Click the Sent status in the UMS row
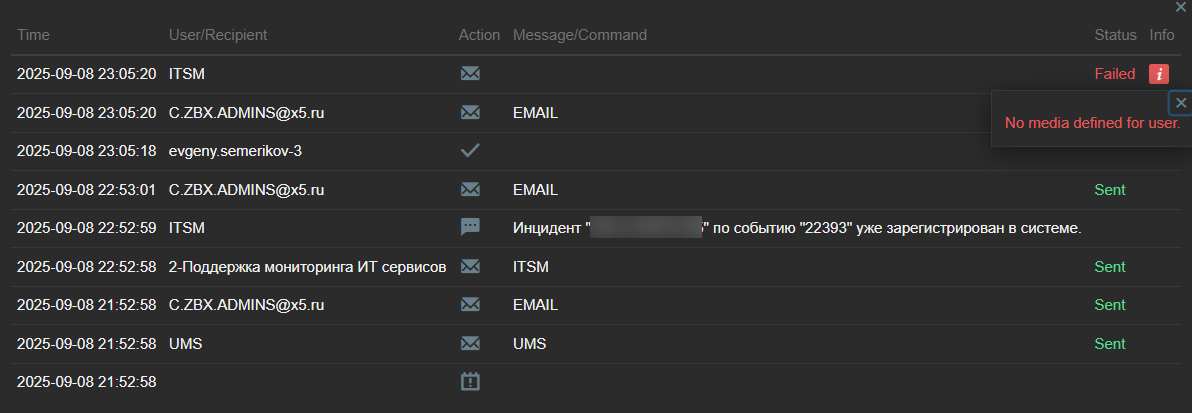This screenshot has height=413, width=1192. tap(1110, 343)
